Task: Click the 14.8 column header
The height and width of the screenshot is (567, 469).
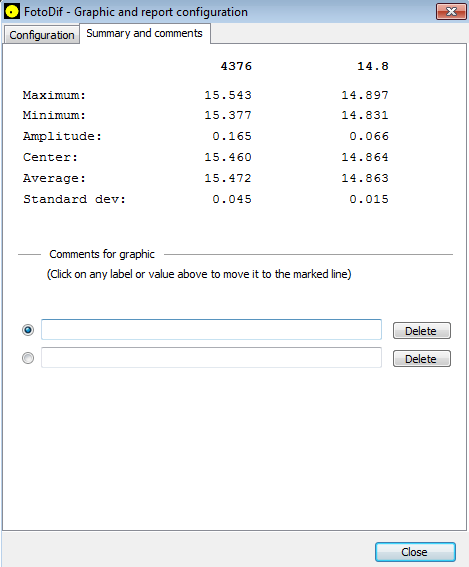Action: tap(373, 66)
